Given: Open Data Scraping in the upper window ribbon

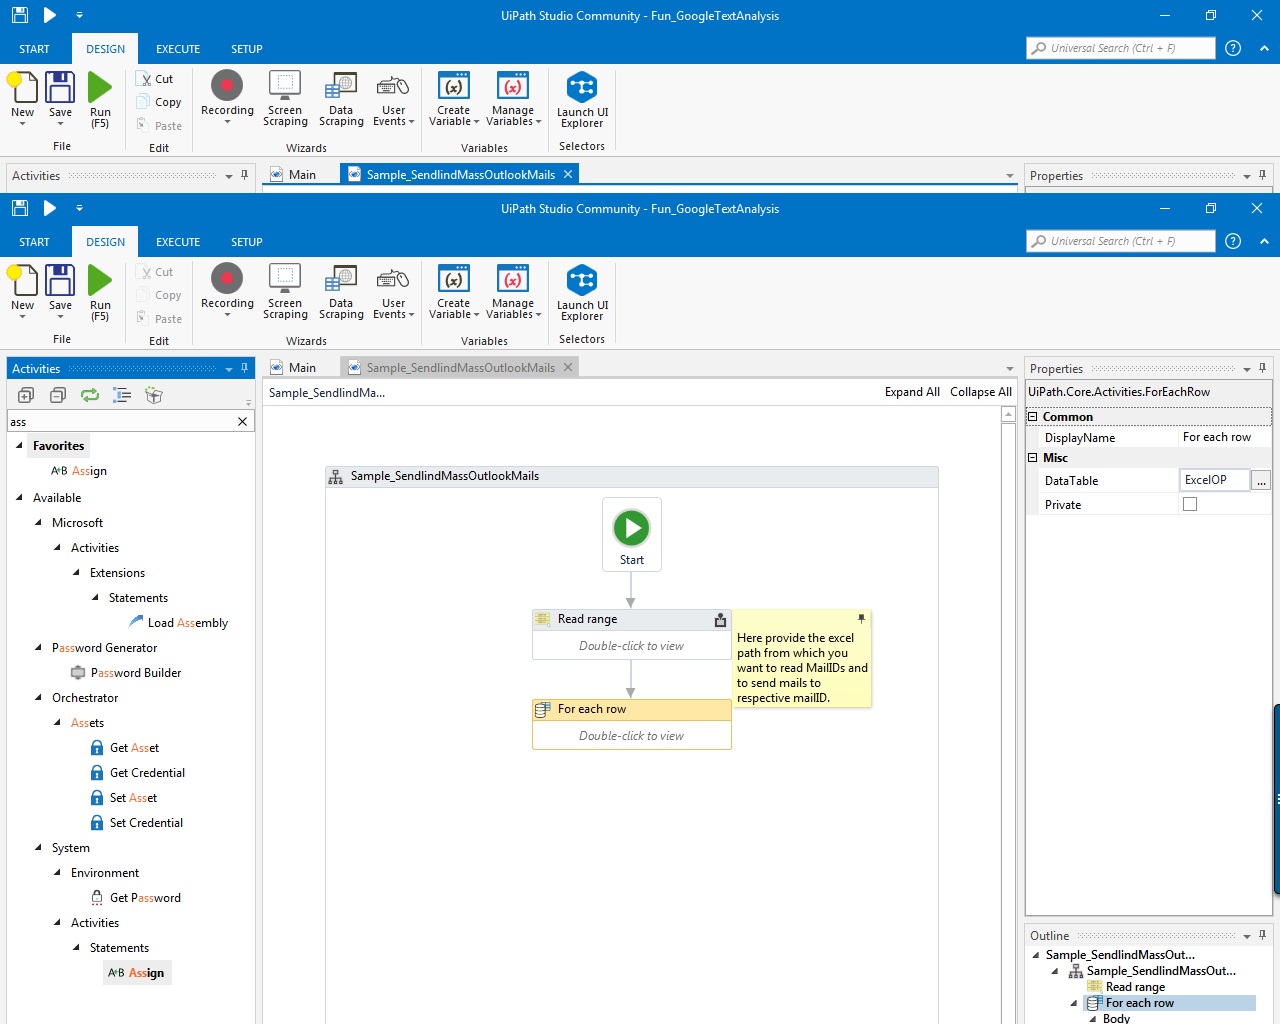Looking at the screenshot, I should 341,98.
